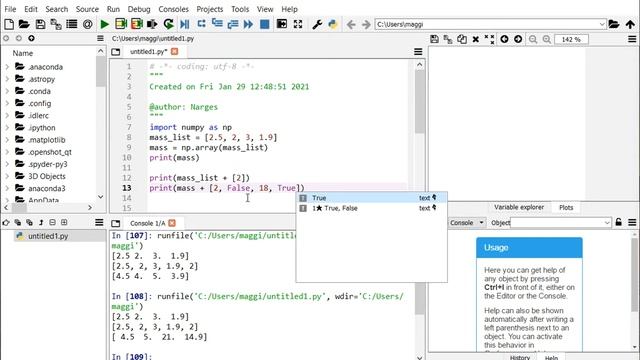Switch to the Plots tab
The image size is (640, 360).
click(x=566, y=207)
